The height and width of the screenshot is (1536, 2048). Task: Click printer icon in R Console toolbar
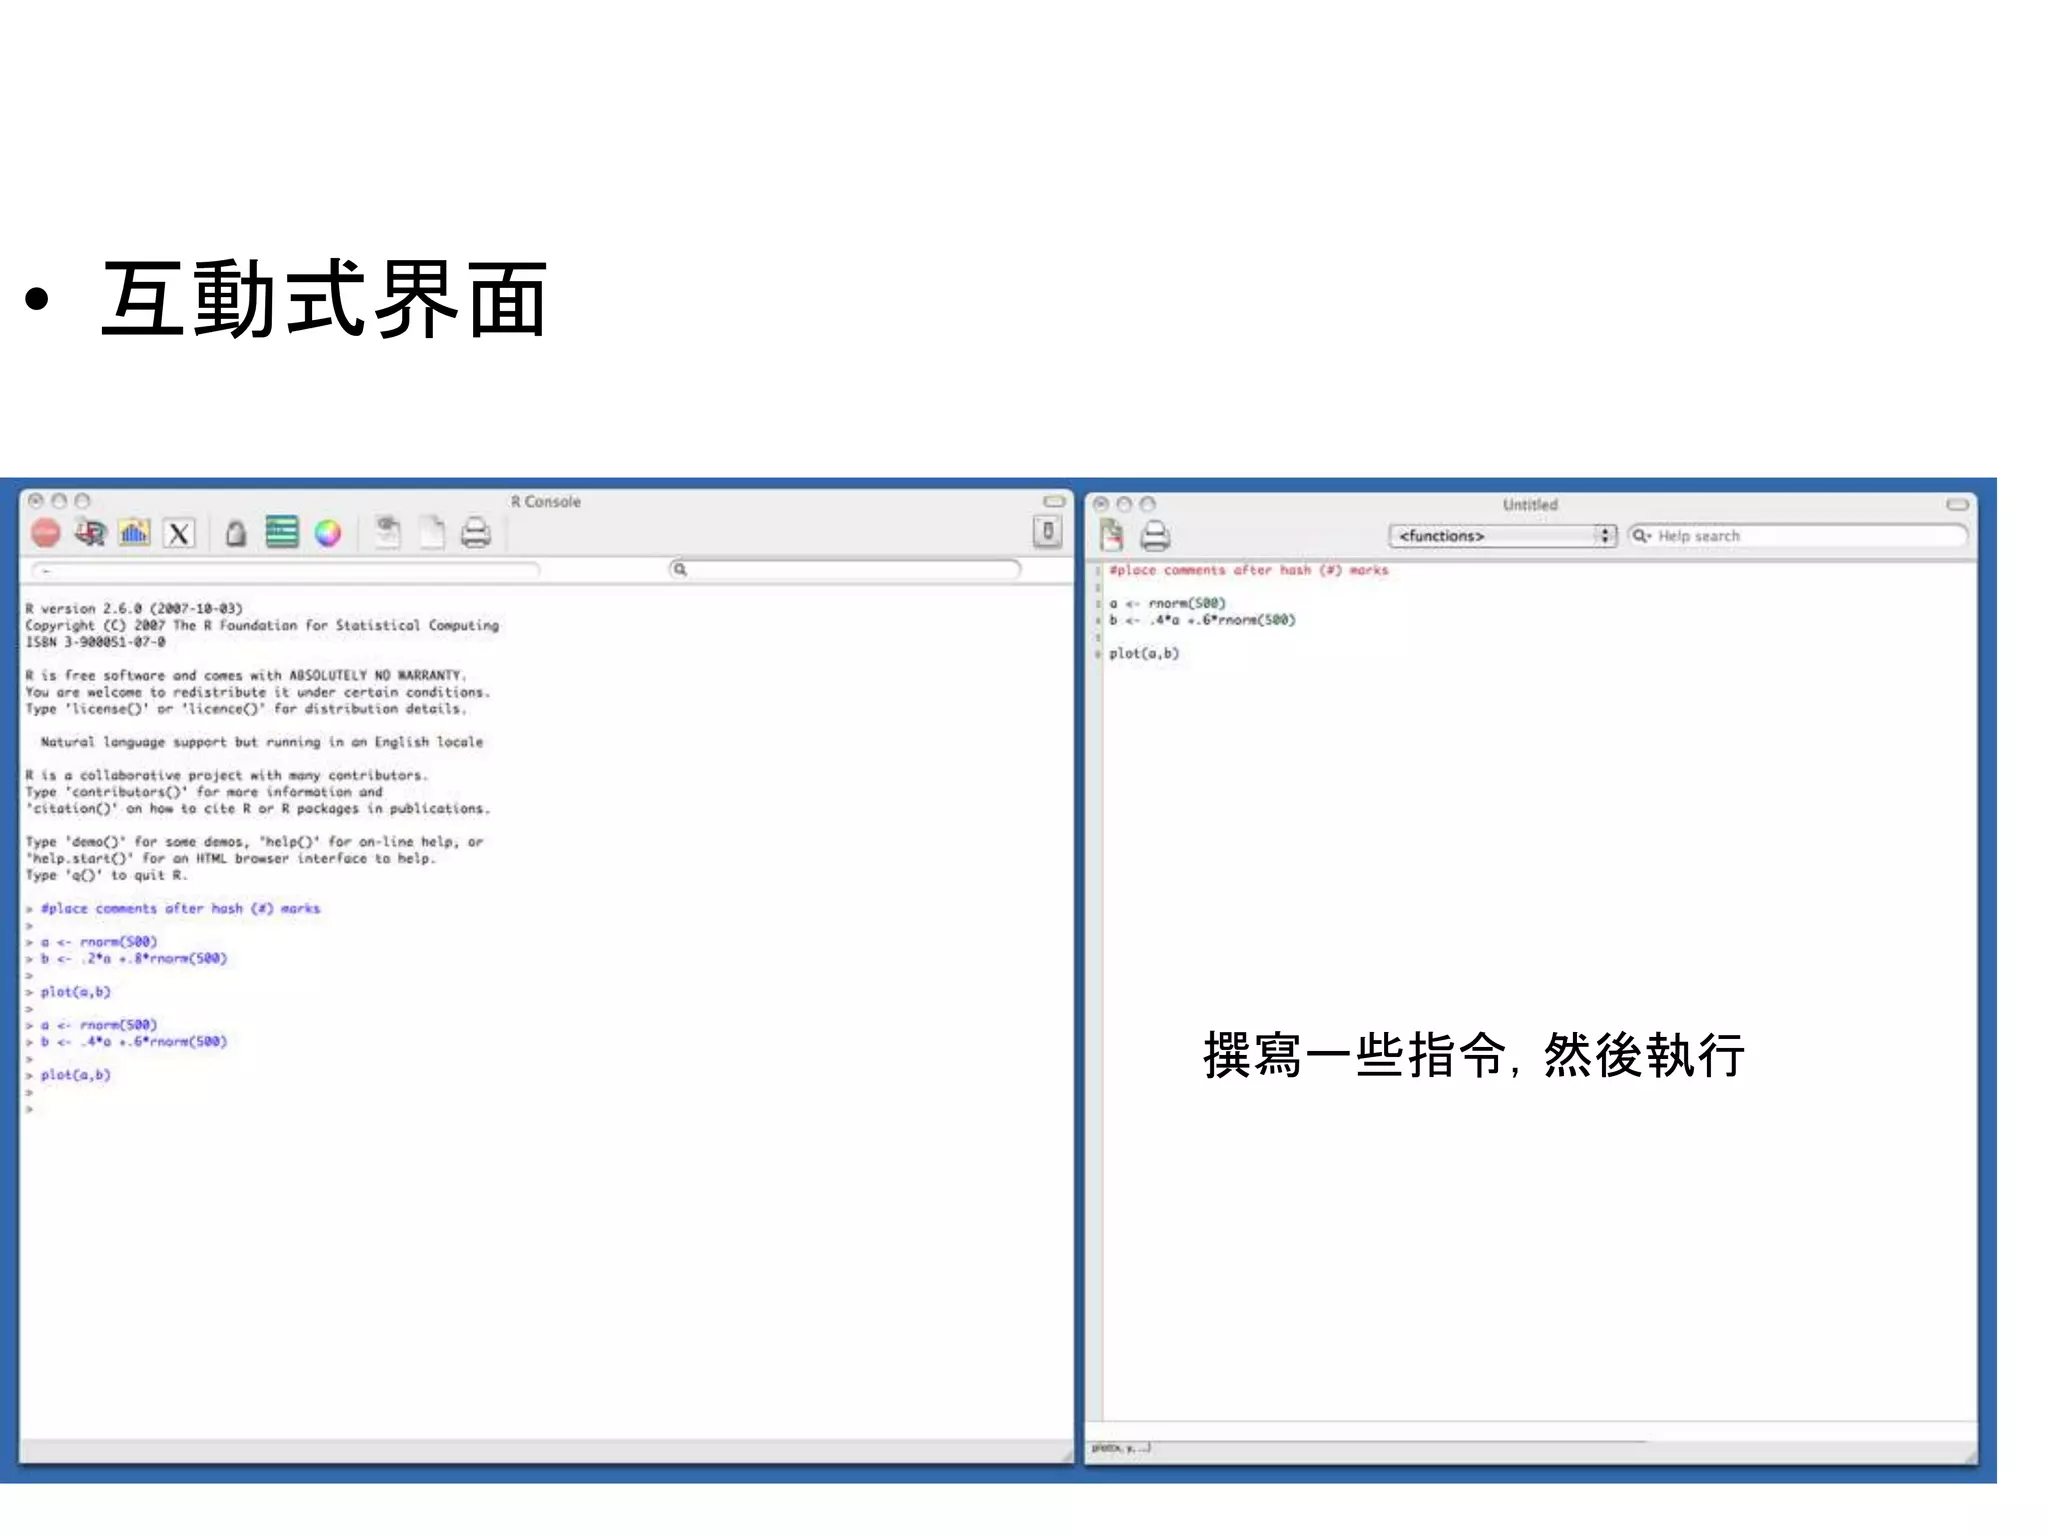[476, 532]
